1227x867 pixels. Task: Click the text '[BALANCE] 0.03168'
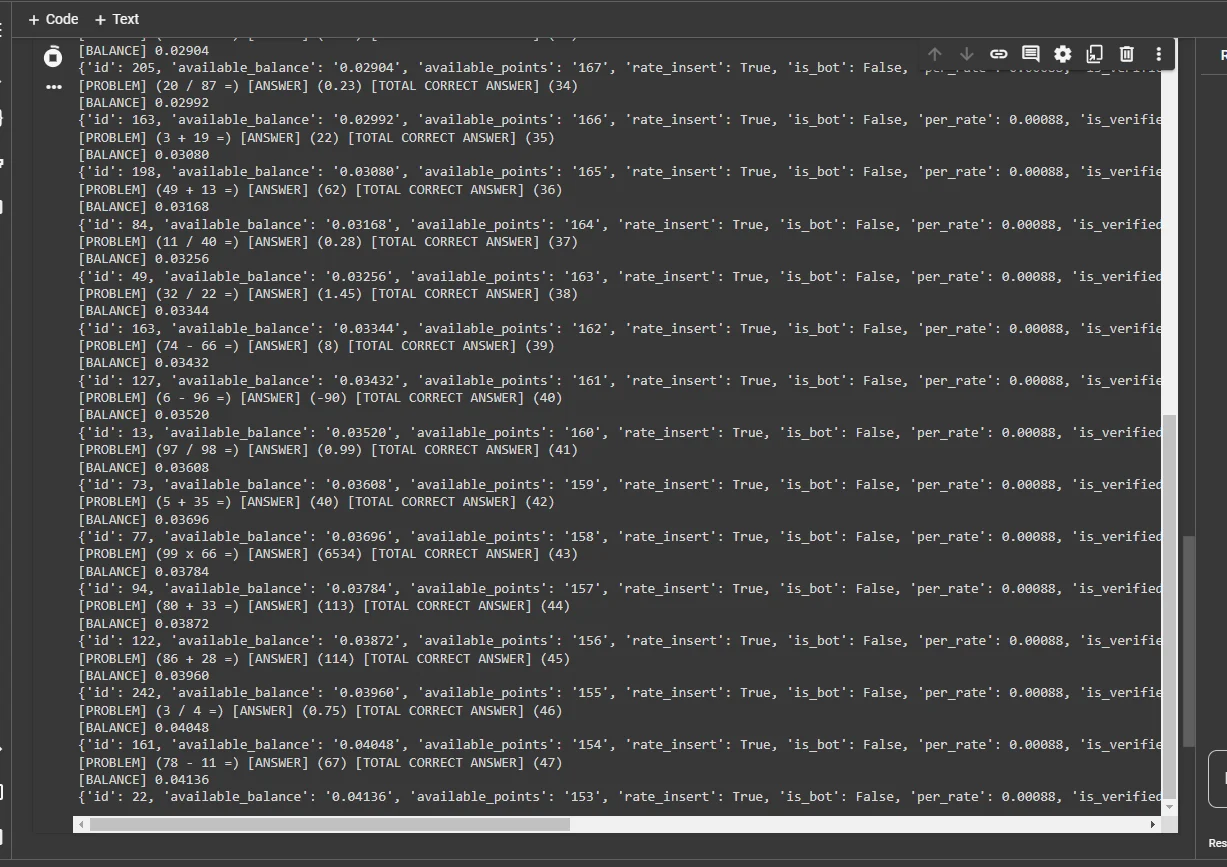click(144, 207)
